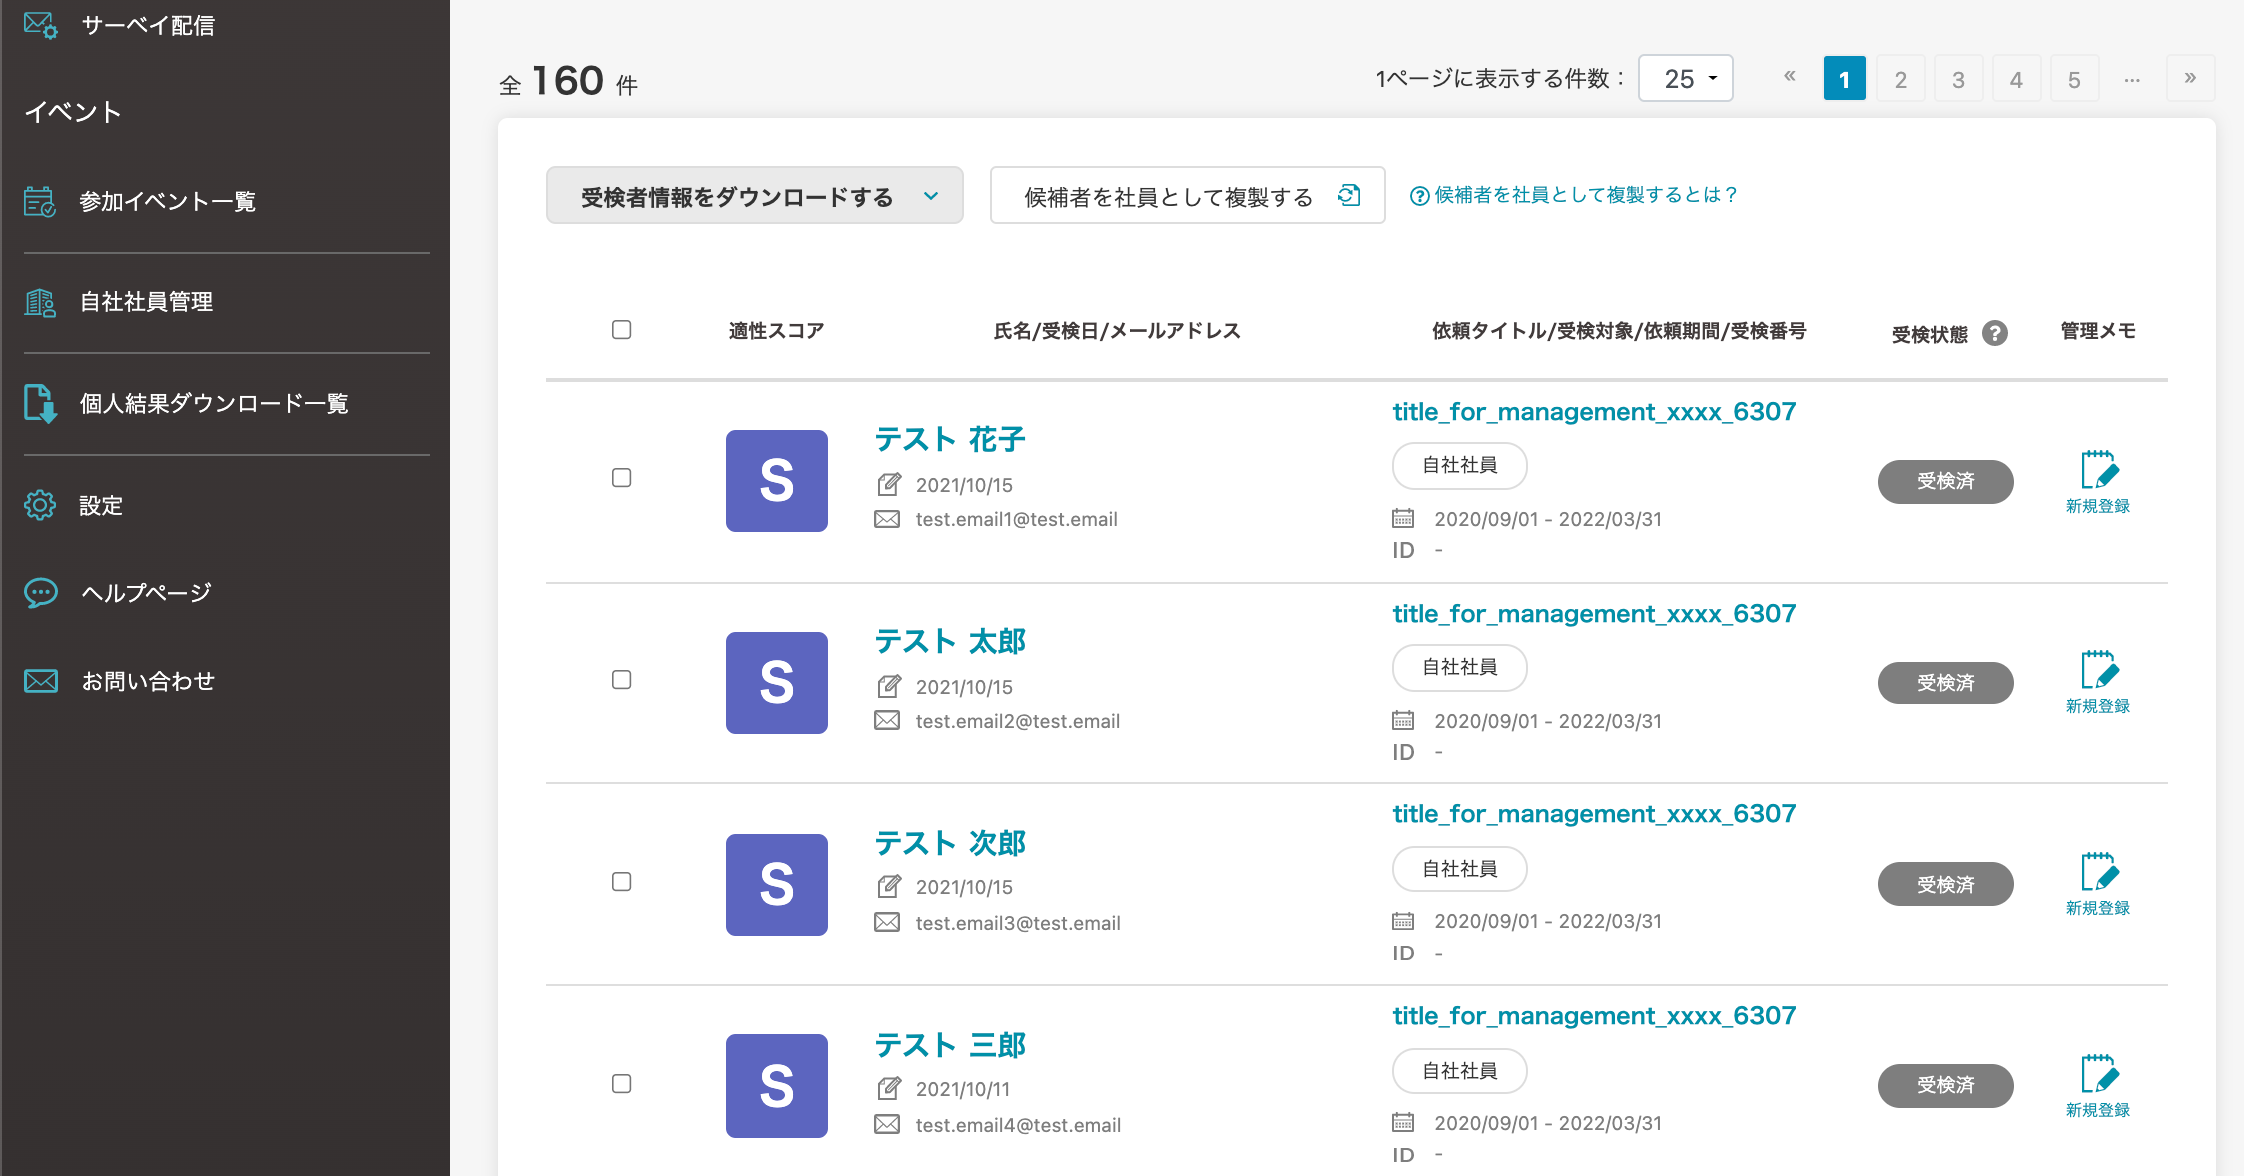
Task: Open 候補者を社員として複製するとは？ help link
Action: pyautogui.click(x=1574, y=195)
